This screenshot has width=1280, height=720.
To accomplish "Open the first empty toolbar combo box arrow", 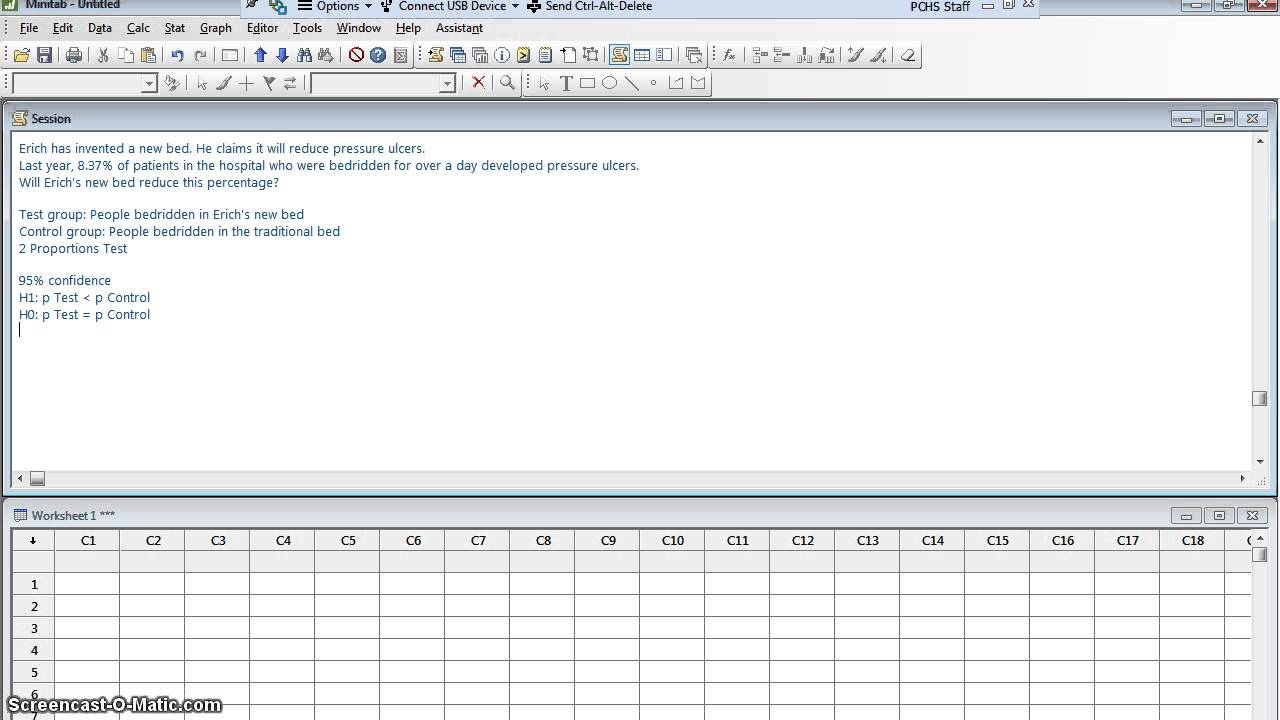I will pos(149,84).
